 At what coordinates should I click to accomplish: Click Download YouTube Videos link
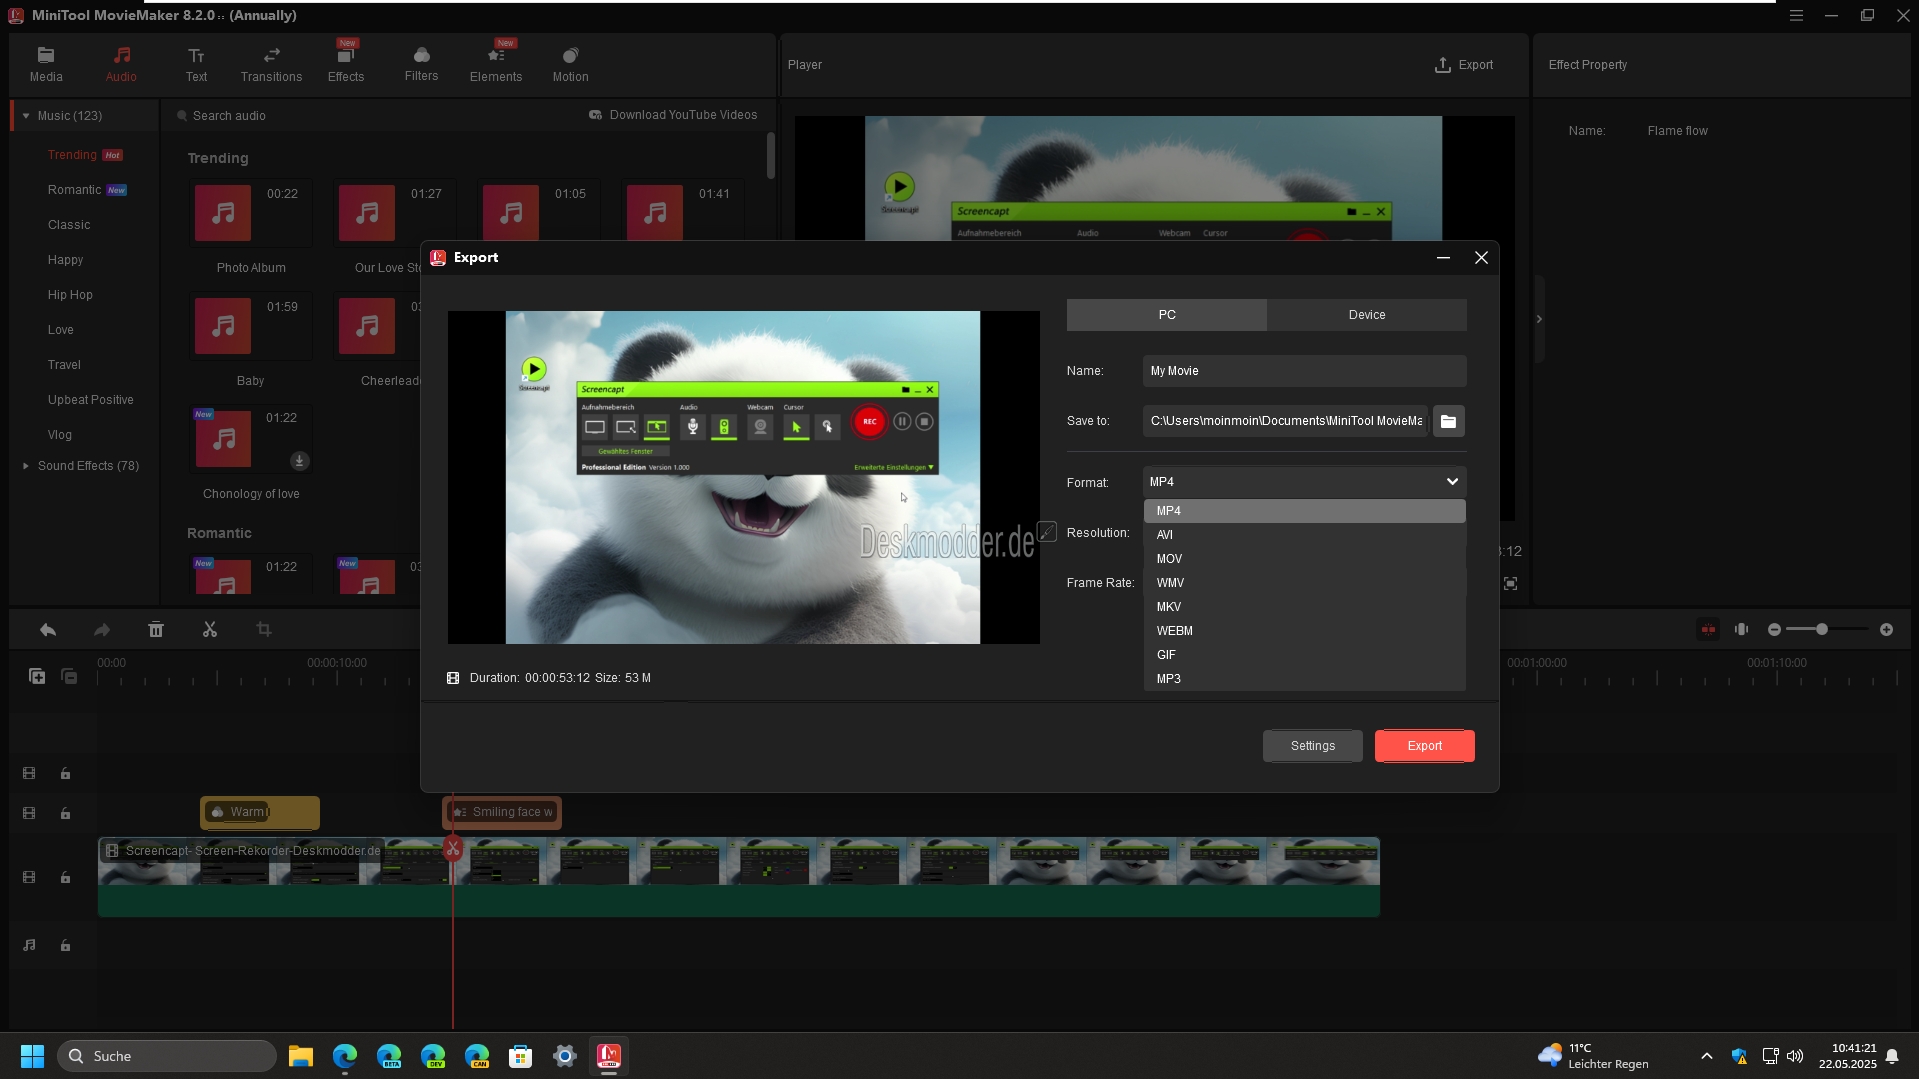673,115
